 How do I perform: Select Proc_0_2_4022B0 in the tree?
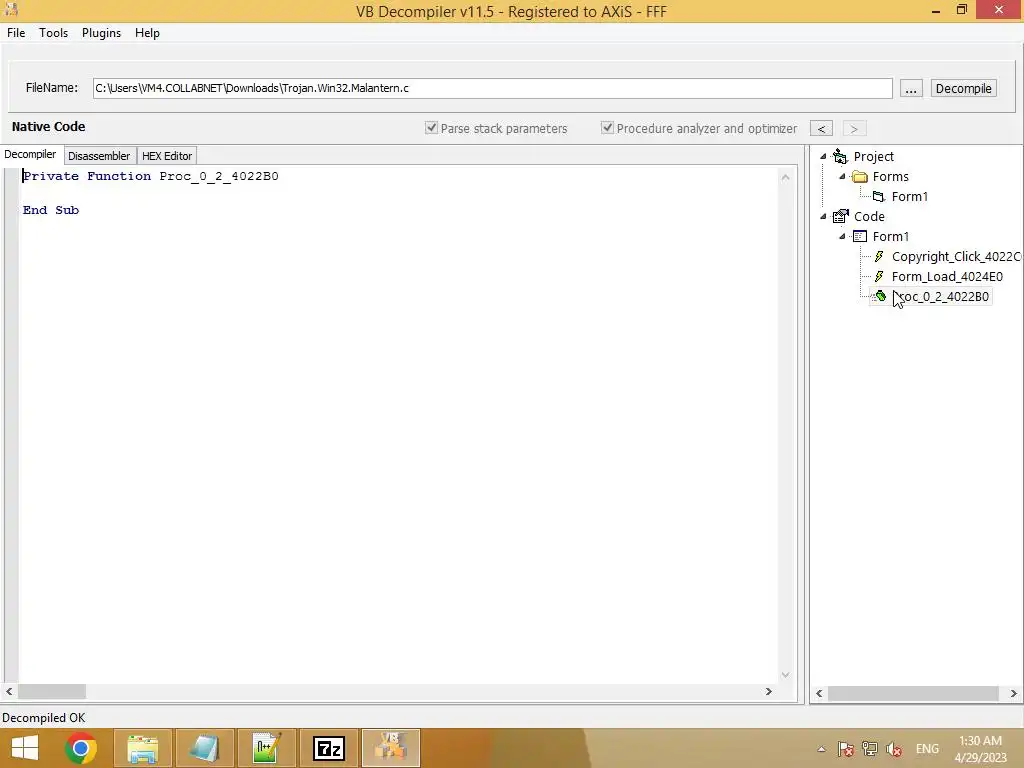pos(941,296)
